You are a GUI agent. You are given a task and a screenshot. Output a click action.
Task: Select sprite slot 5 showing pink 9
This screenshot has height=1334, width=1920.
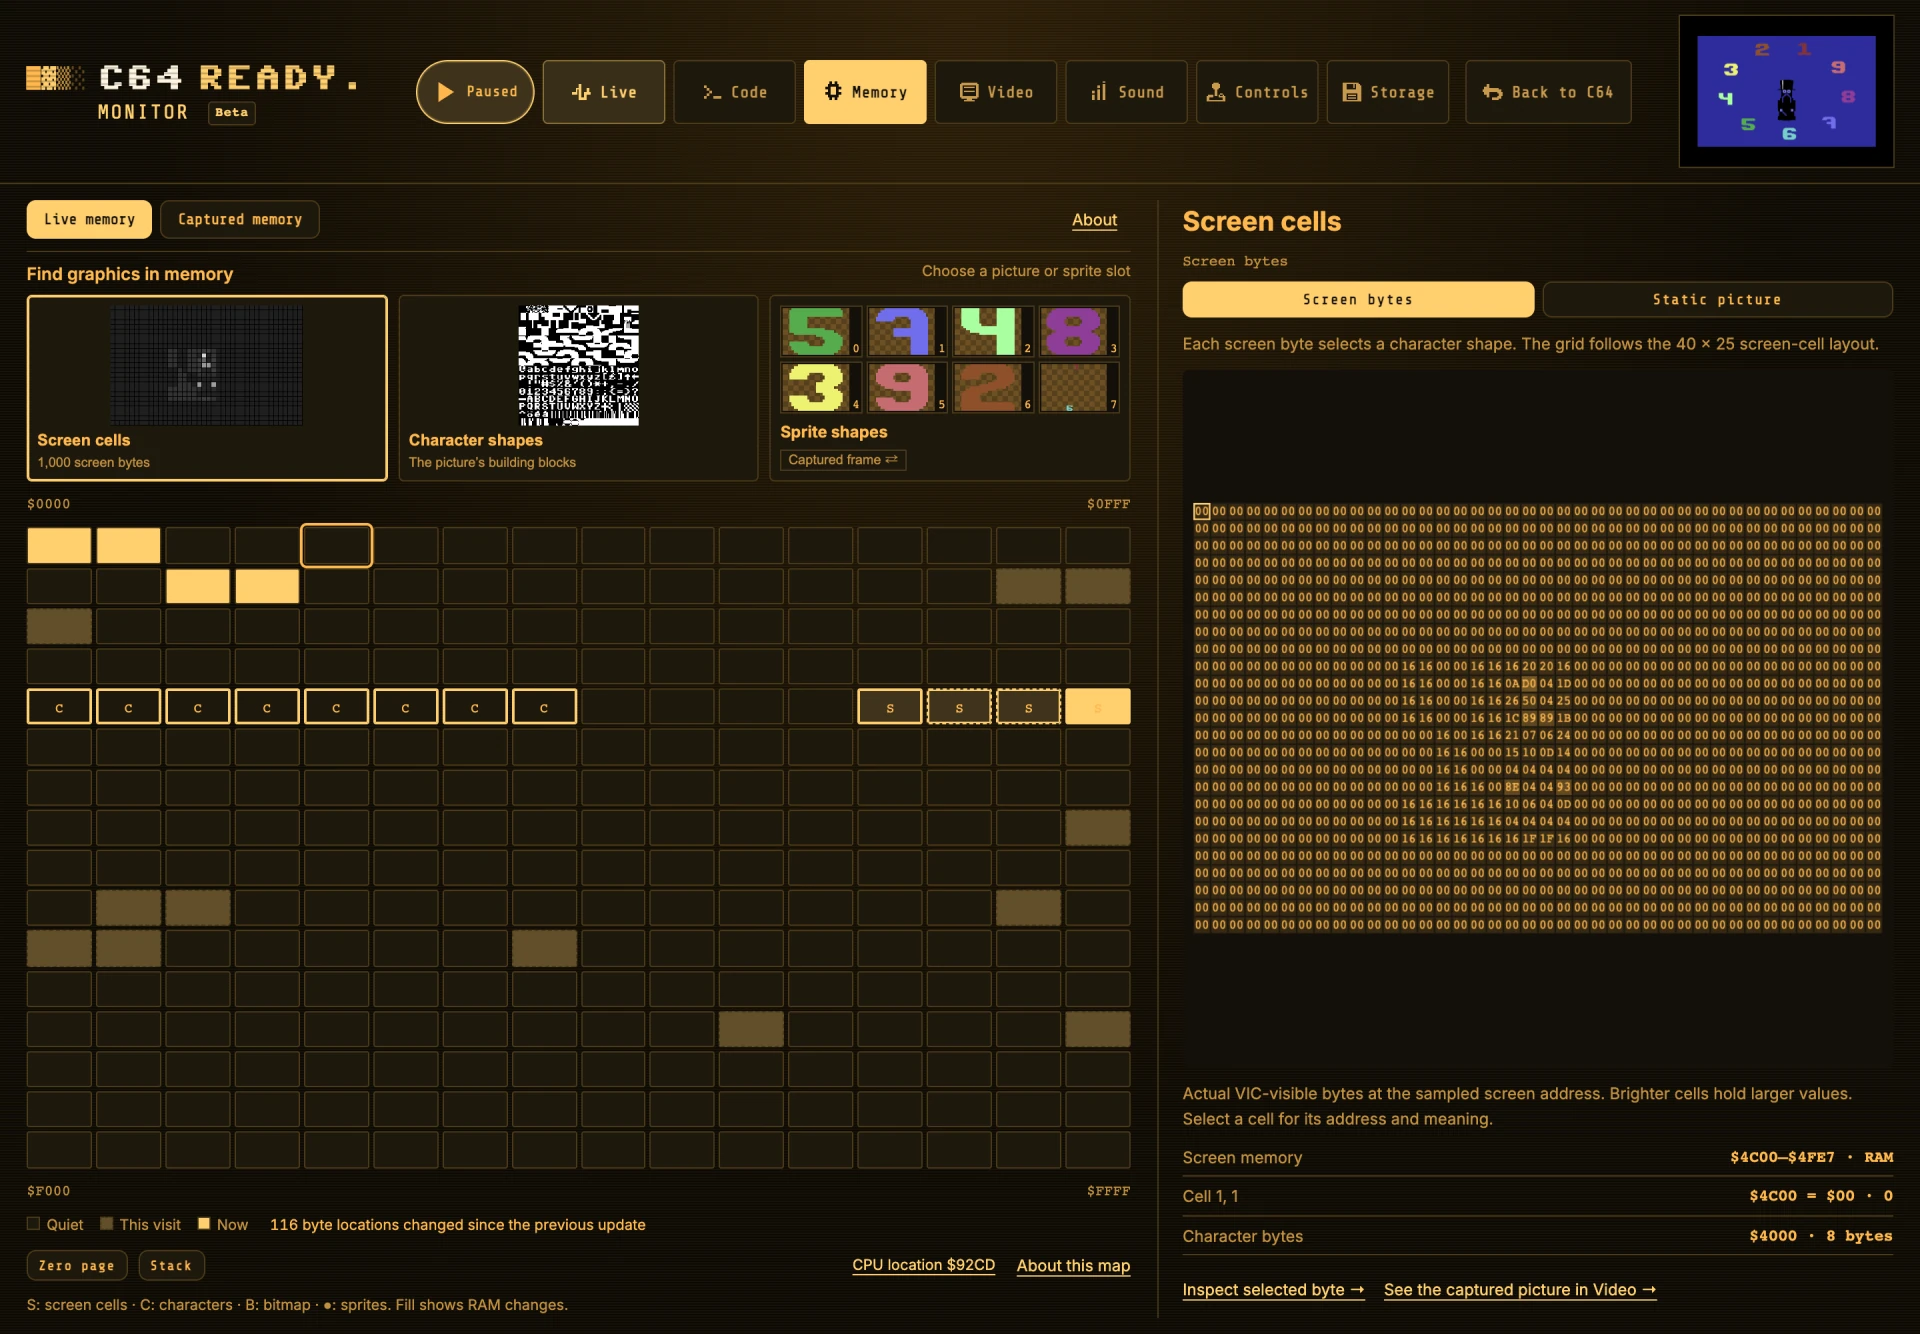point(906,388)
